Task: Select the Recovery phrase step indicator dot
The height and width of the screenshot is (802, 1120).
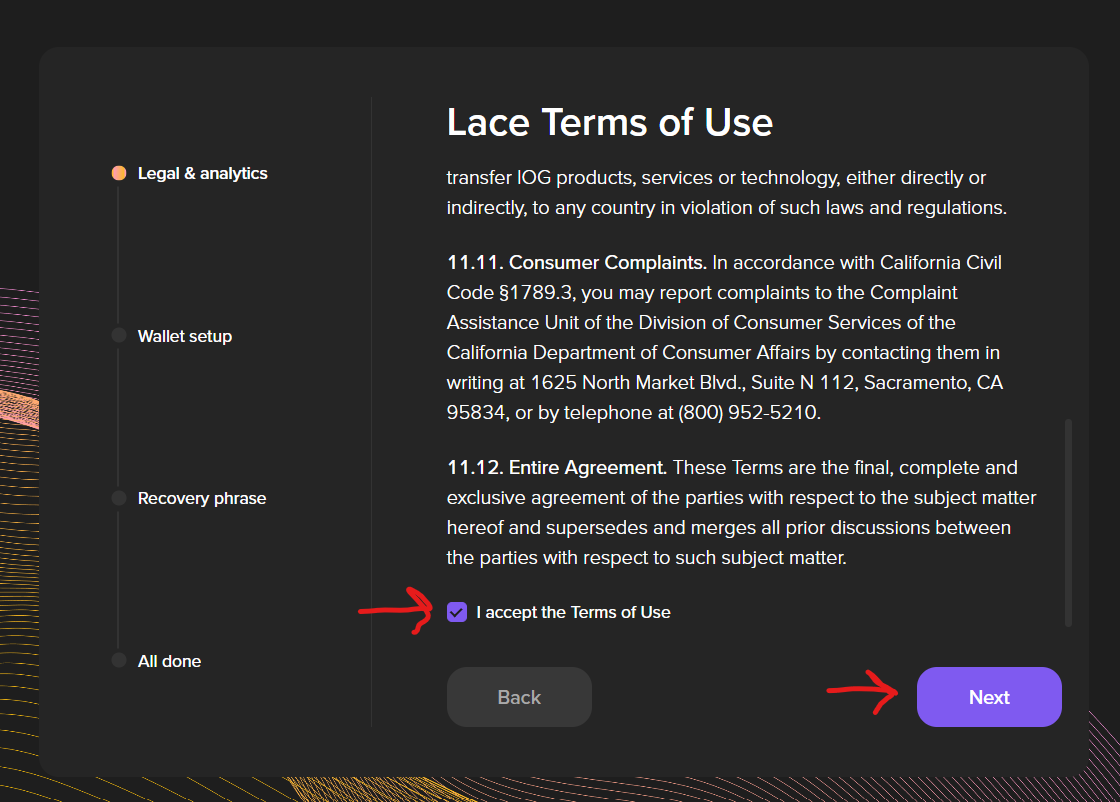Action: (x=119, y=497)
